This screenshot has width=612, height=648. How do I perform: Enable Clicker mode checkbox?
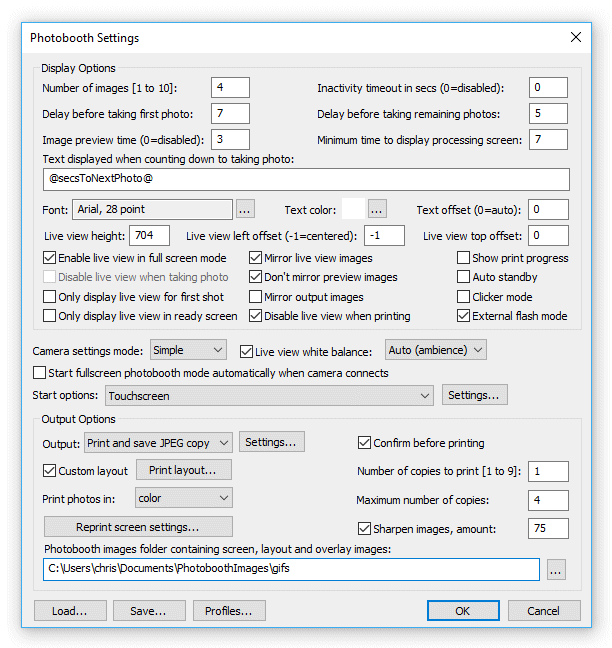464,297
